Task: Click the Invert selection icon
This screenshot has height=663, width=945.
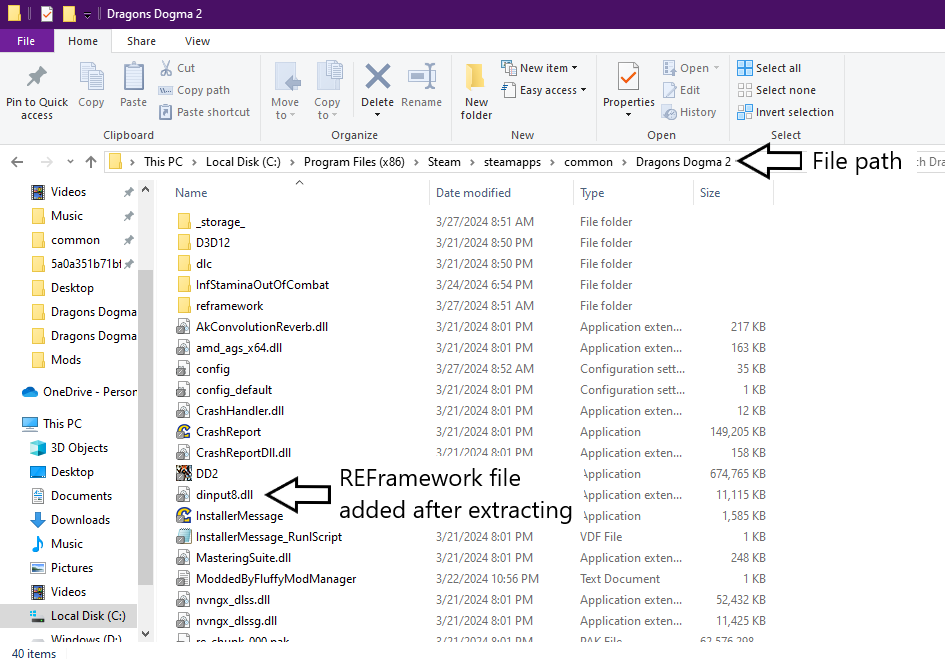Action: (x=745, y=112)
